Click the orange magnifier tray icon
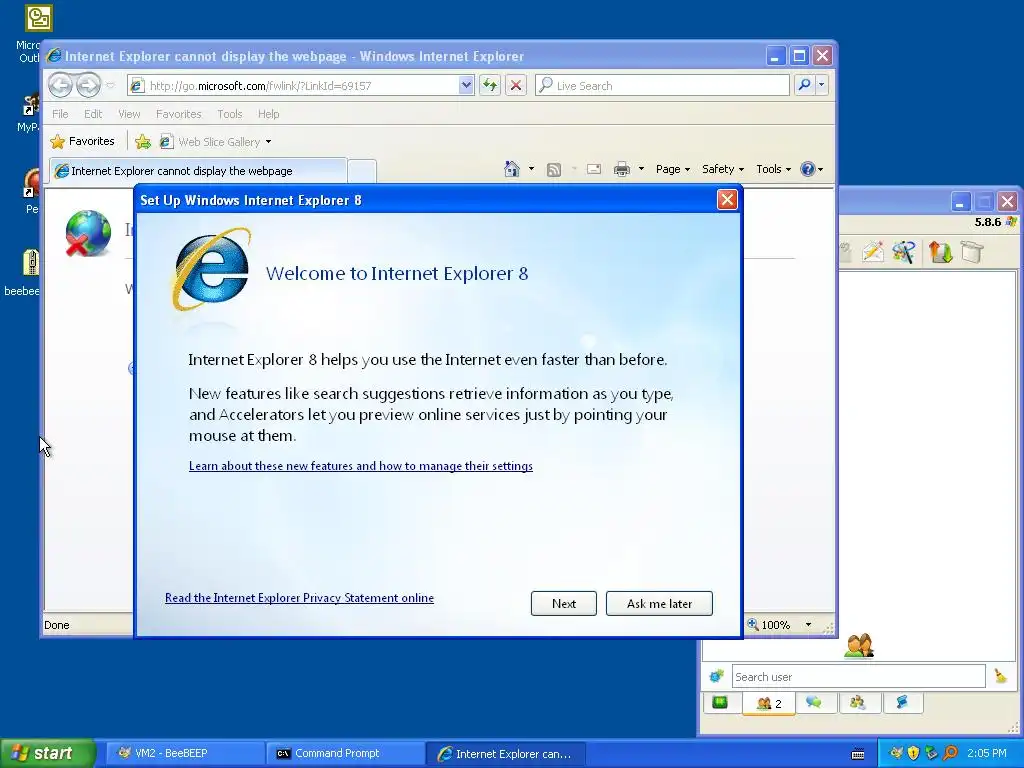 (x=950, y=753)
